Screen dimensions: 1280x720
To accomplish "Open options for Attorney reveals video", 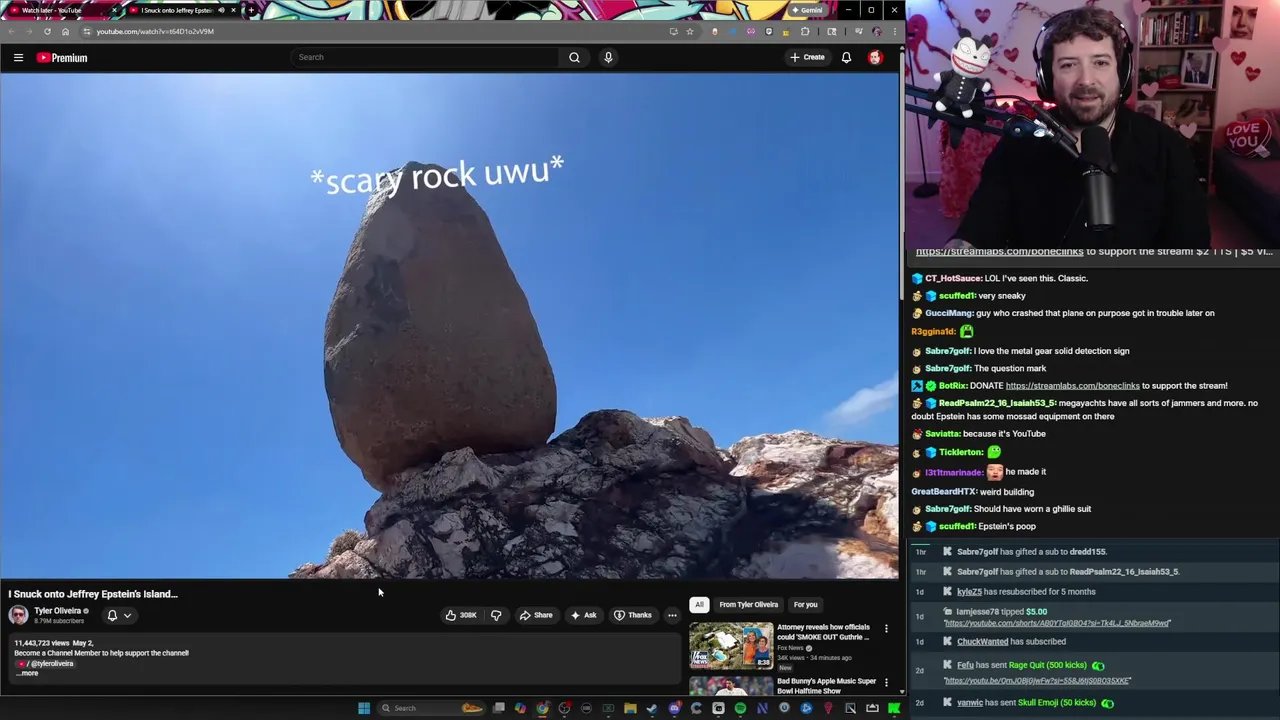I will (886, 629).
